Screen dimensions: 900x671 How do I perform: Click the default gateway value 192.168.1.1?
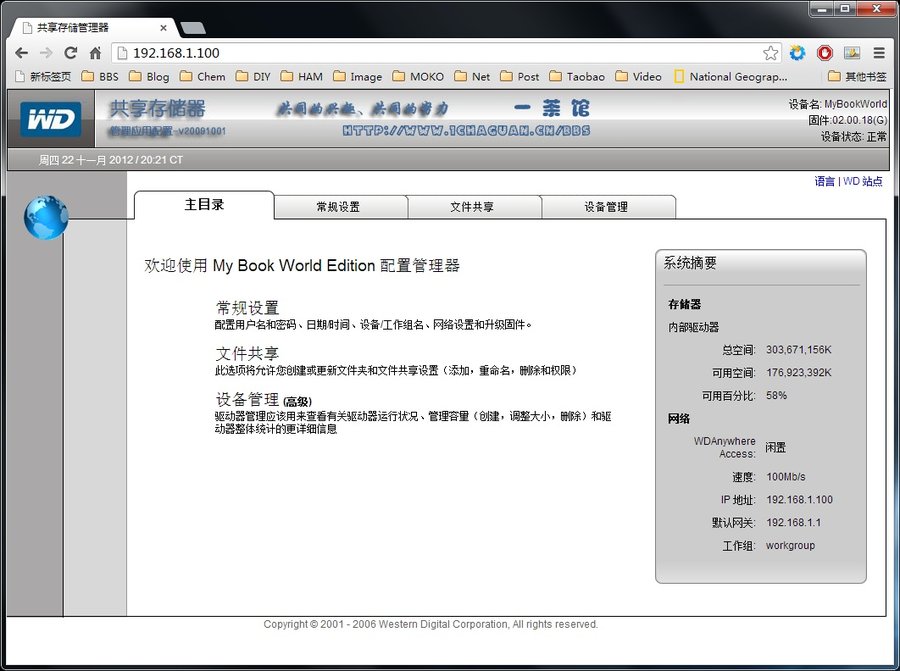pyautogui.click(x=793, y=522)
